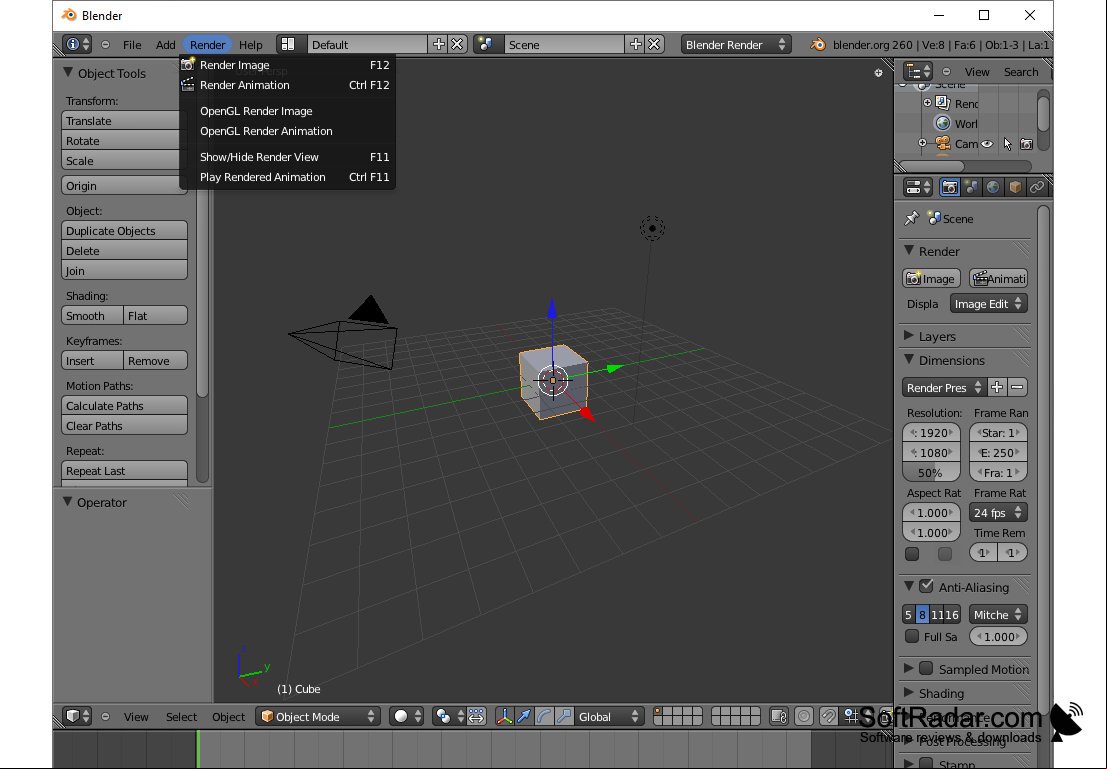Open the Help menu
The width and height of the screenshot is (1107, 769).
click(251, 44)
